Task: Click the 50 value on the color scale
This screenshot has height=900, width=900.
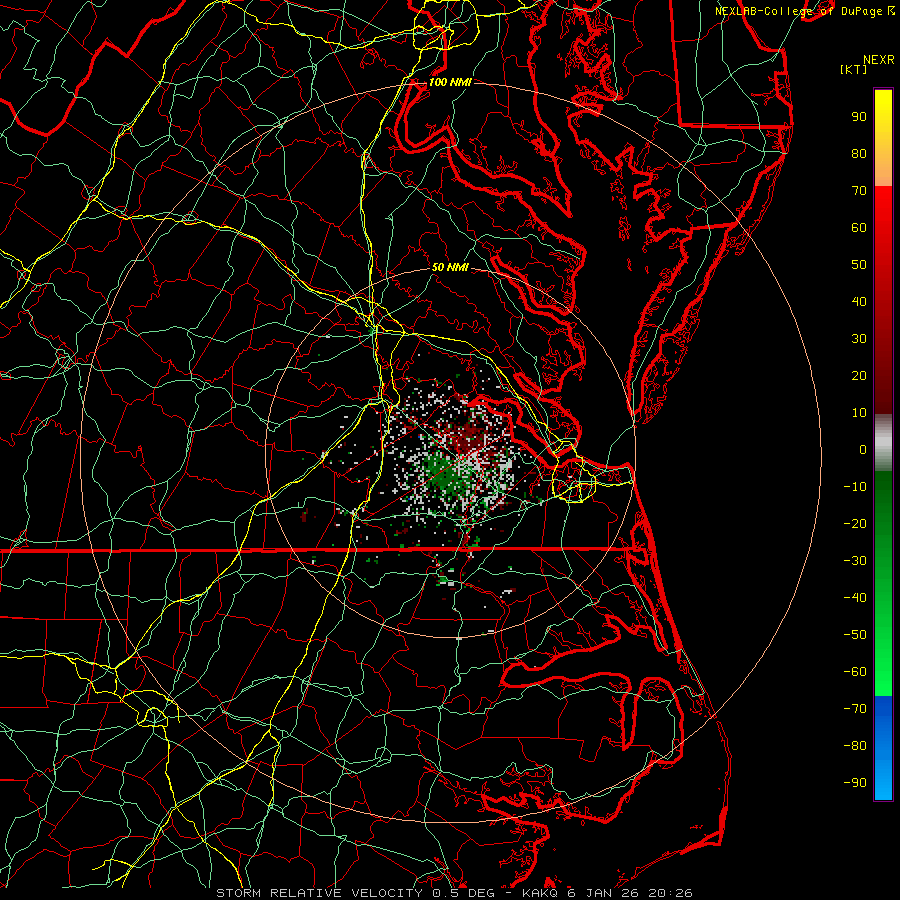Action: pyautogui.click(x=859, y=265)
